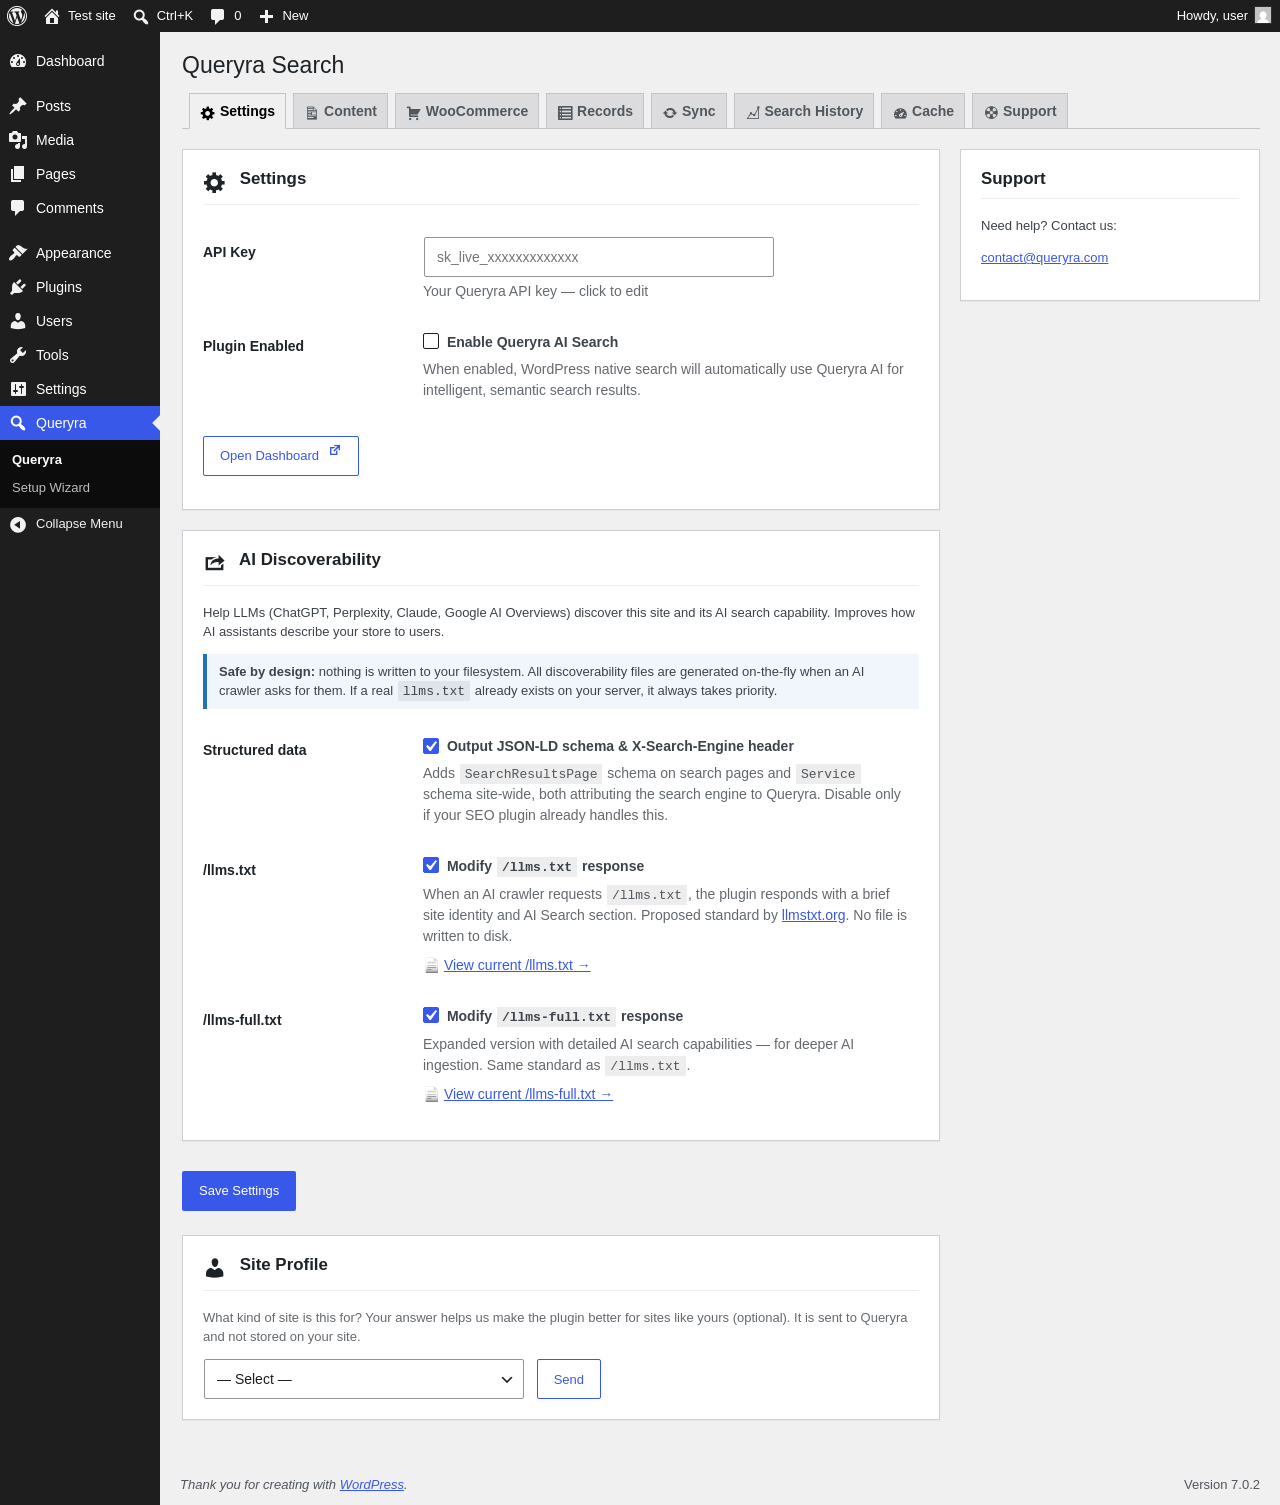The height and width of the screenshot is (1505, 1280).
Task: Click the Queryra magnifier icon in sidebar
Action: (18, 423)
